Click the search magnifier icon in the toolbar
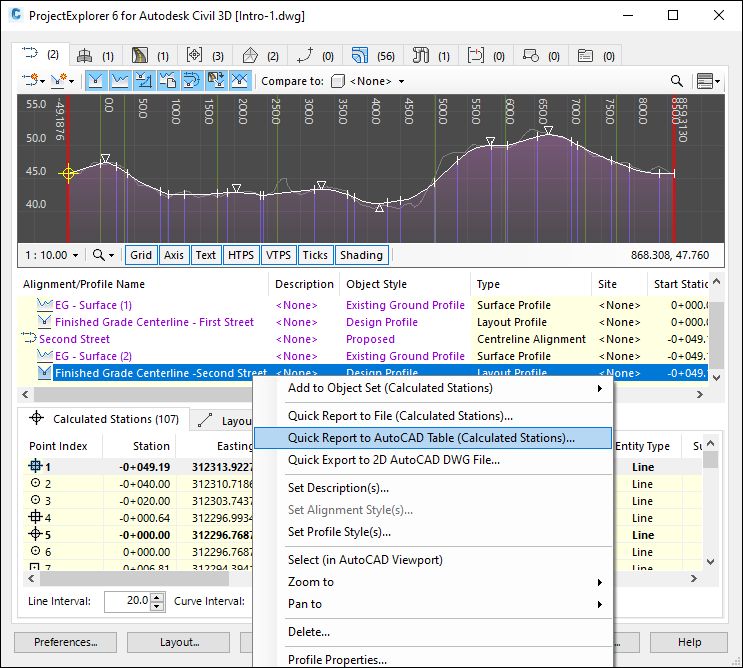Viewport: 743px width, 668px height. pyautogui.click(x=677, y=81)
